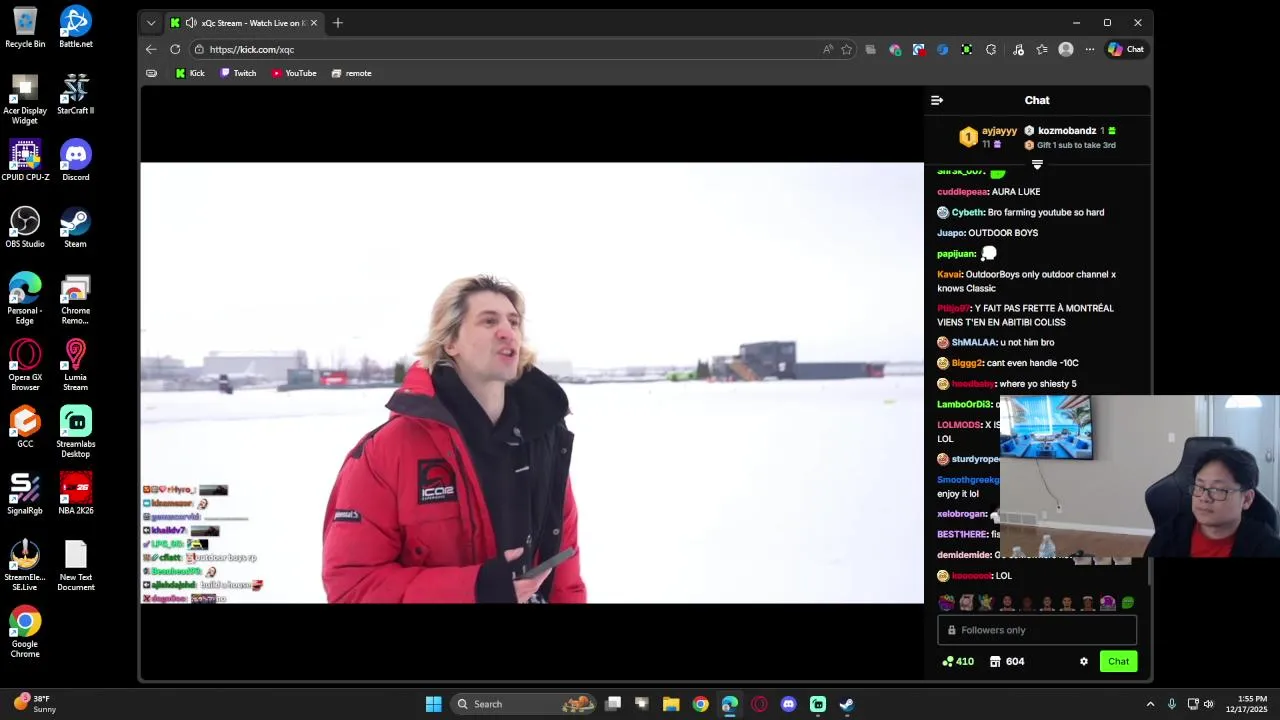
Task: Open Twitch bookmark in favorites bar
Action: (x=238, y=73)
